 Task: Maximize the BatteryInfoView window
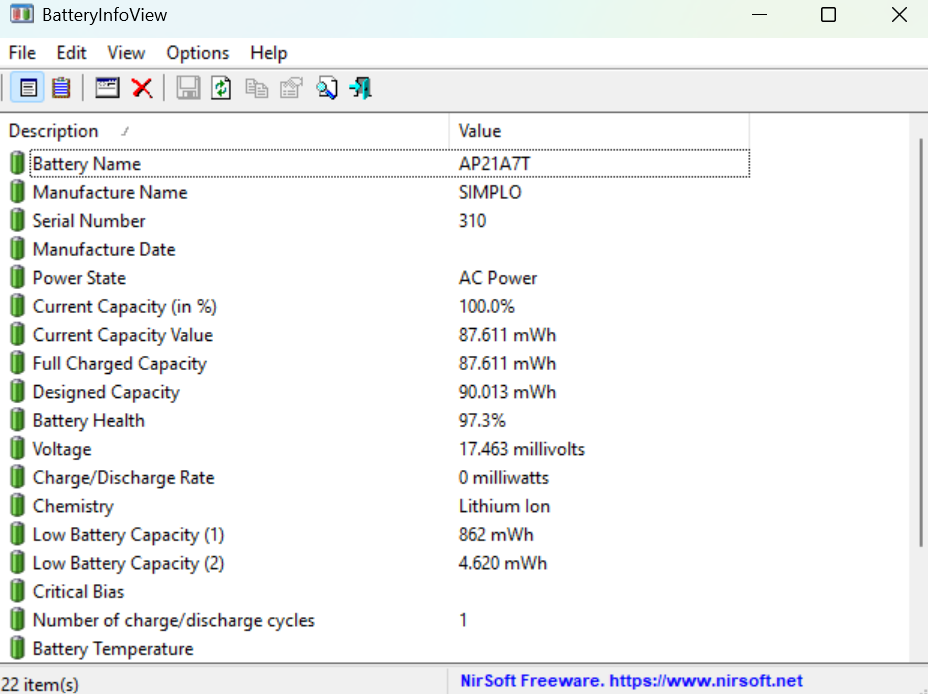[829, 14]
